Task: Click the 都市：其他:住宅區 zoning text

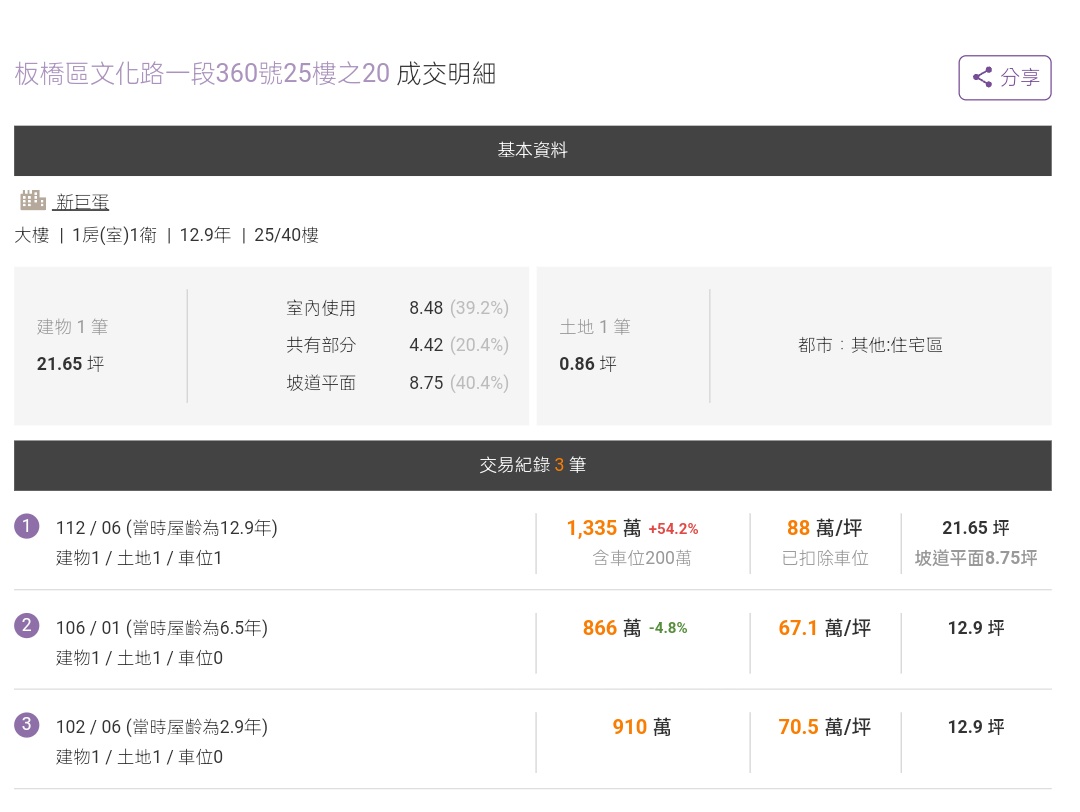Action: coord(870,345)
